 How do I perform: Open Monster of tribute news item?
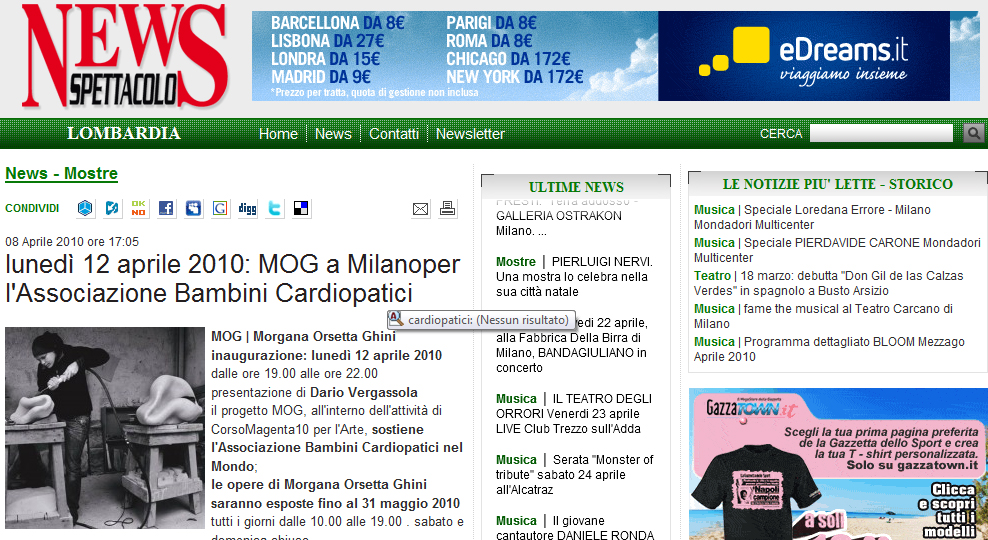click(x=575, y=474)
